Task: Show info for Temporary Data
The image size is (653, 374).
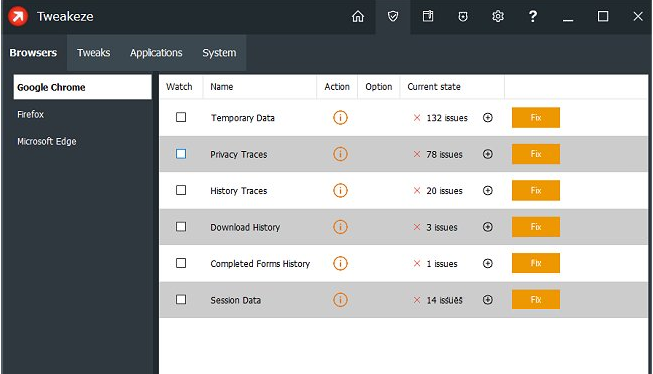Action: pos(340,117)
